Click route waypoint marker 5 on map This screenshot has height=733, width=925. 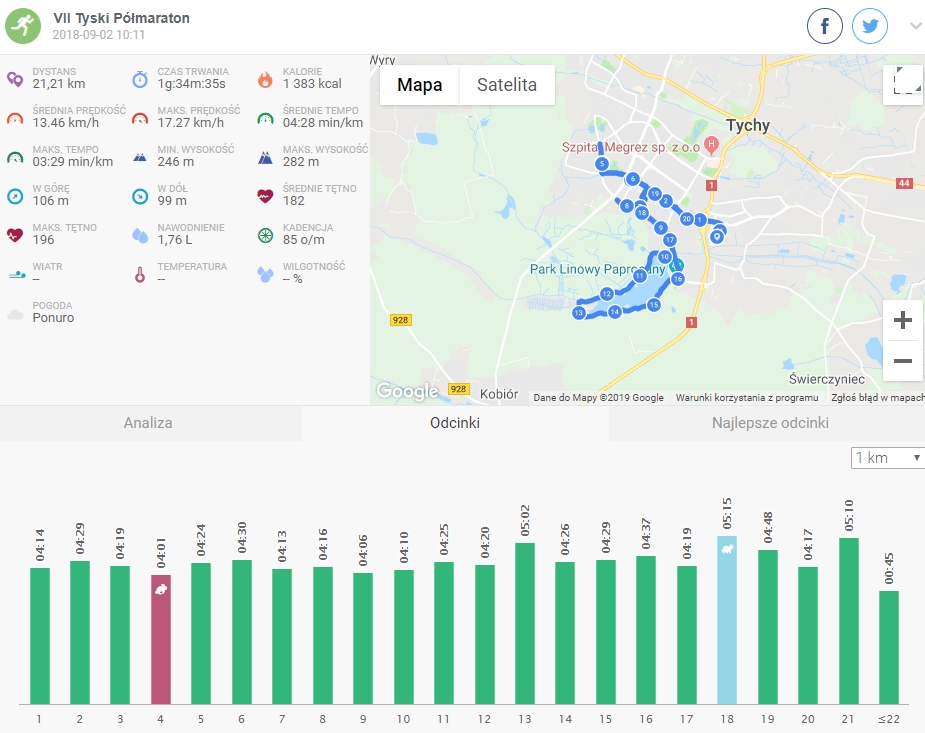point(601,164)
